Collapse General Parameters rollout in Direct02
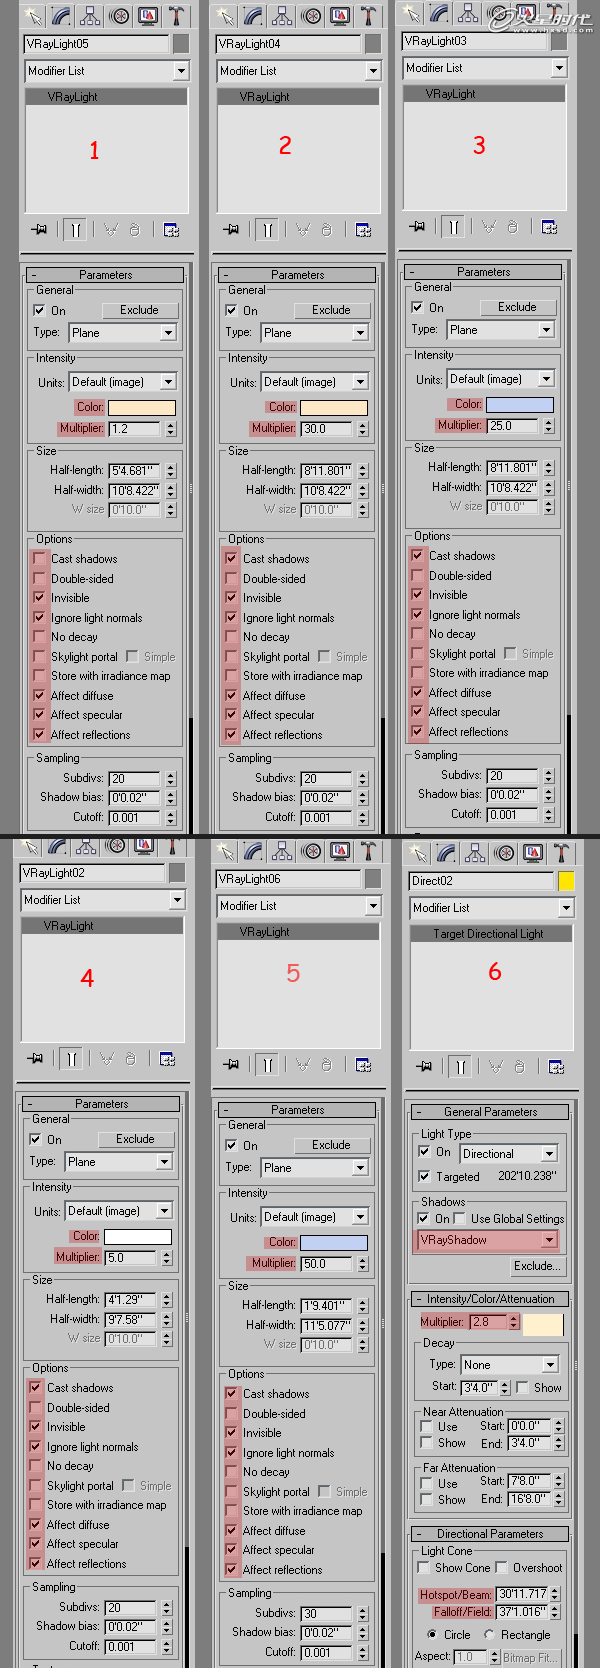Viewport: 600px width, 1668px height. coord(490,1112)
